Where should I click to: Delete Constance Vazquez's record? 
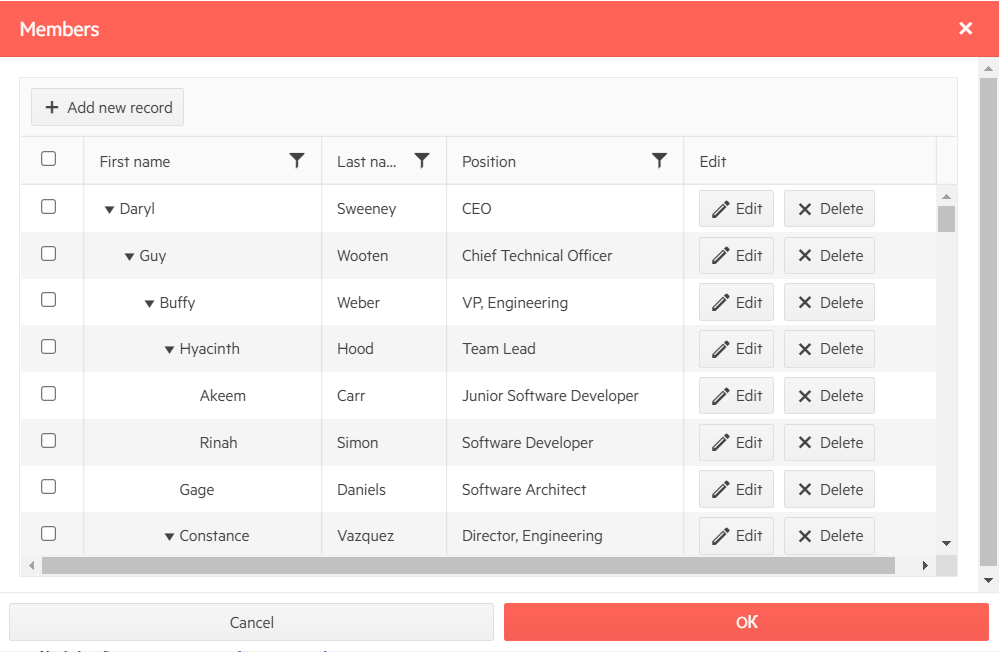tap(829, 536)
